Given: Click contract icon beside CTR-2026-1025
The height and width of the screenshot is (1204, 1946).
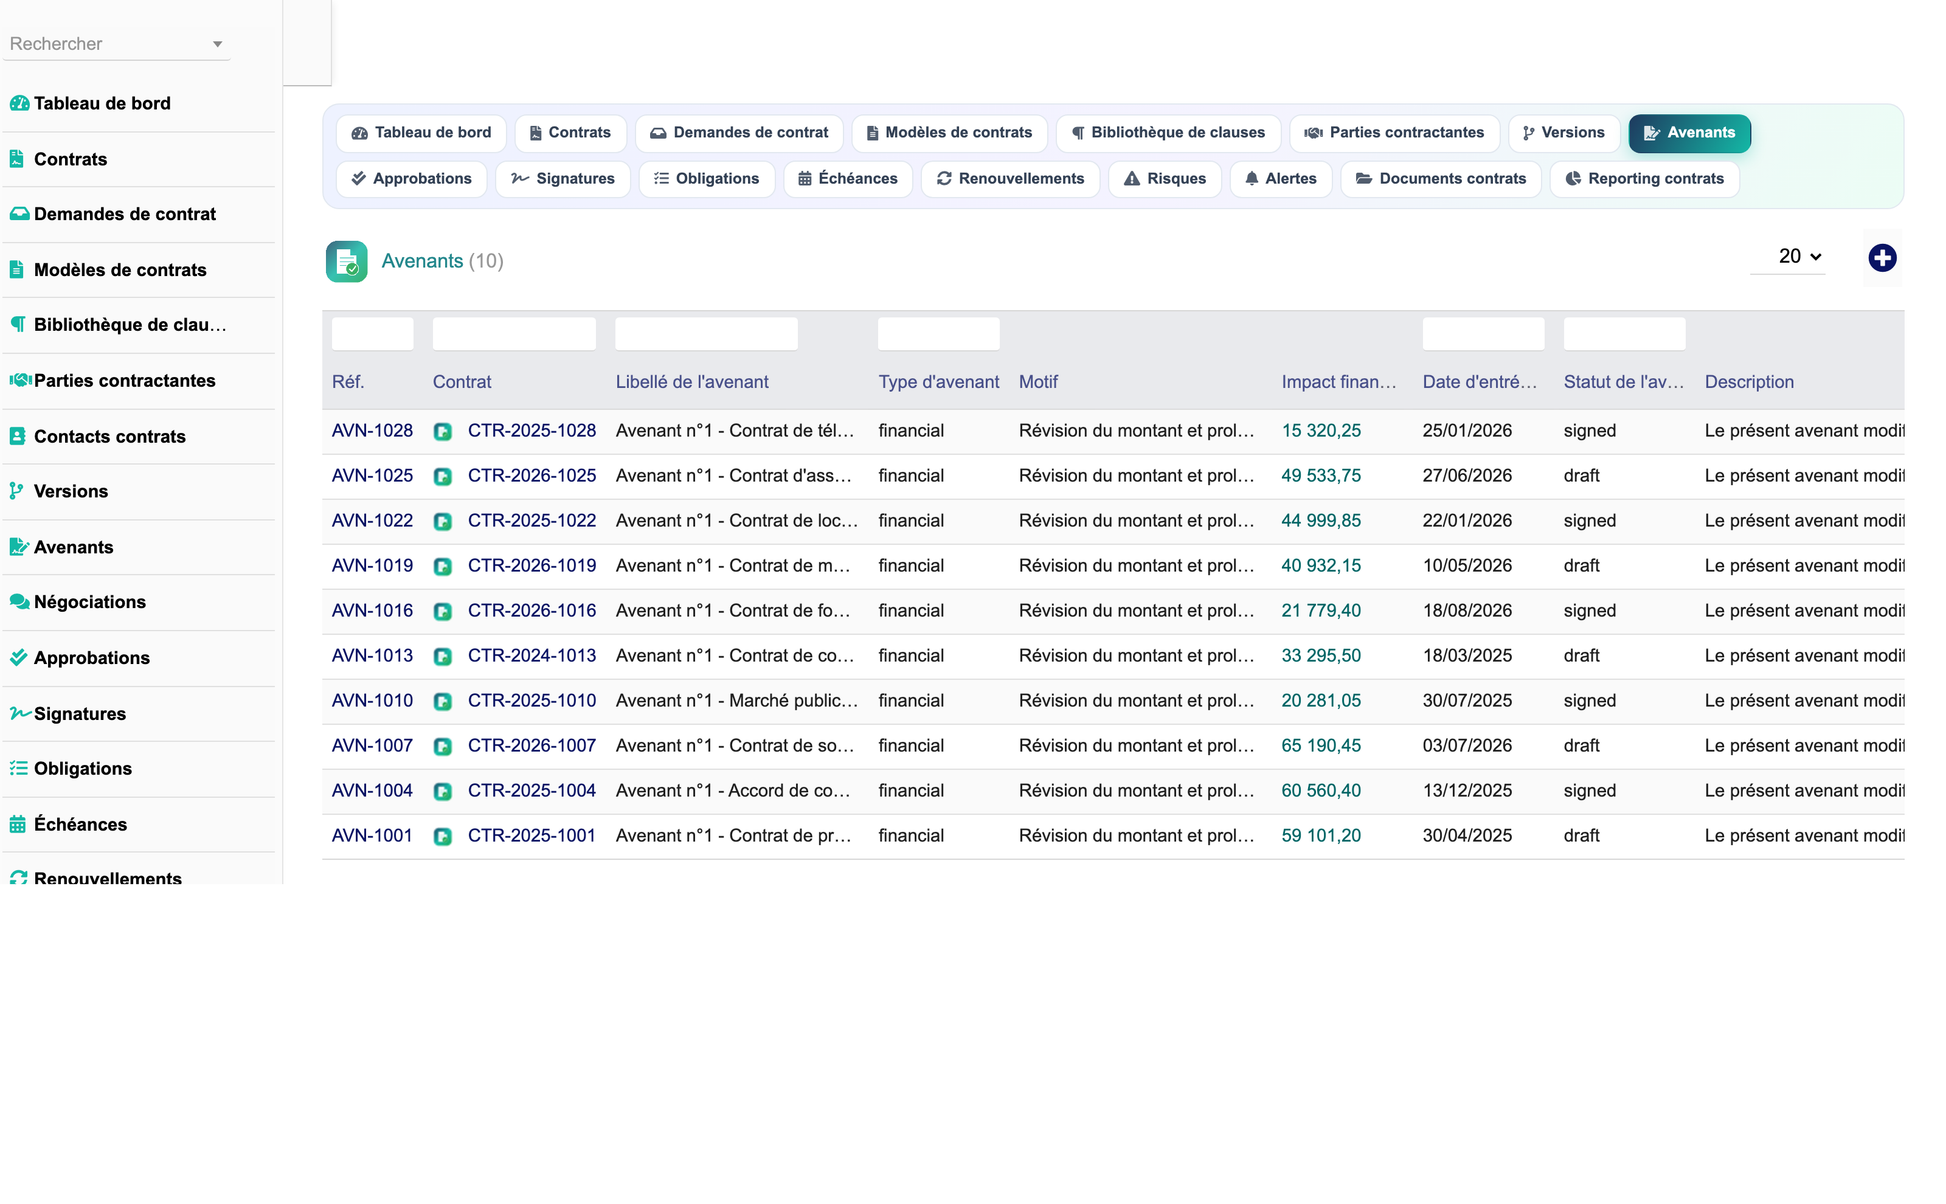Looking at the screenshot, I should pos(443,477).
